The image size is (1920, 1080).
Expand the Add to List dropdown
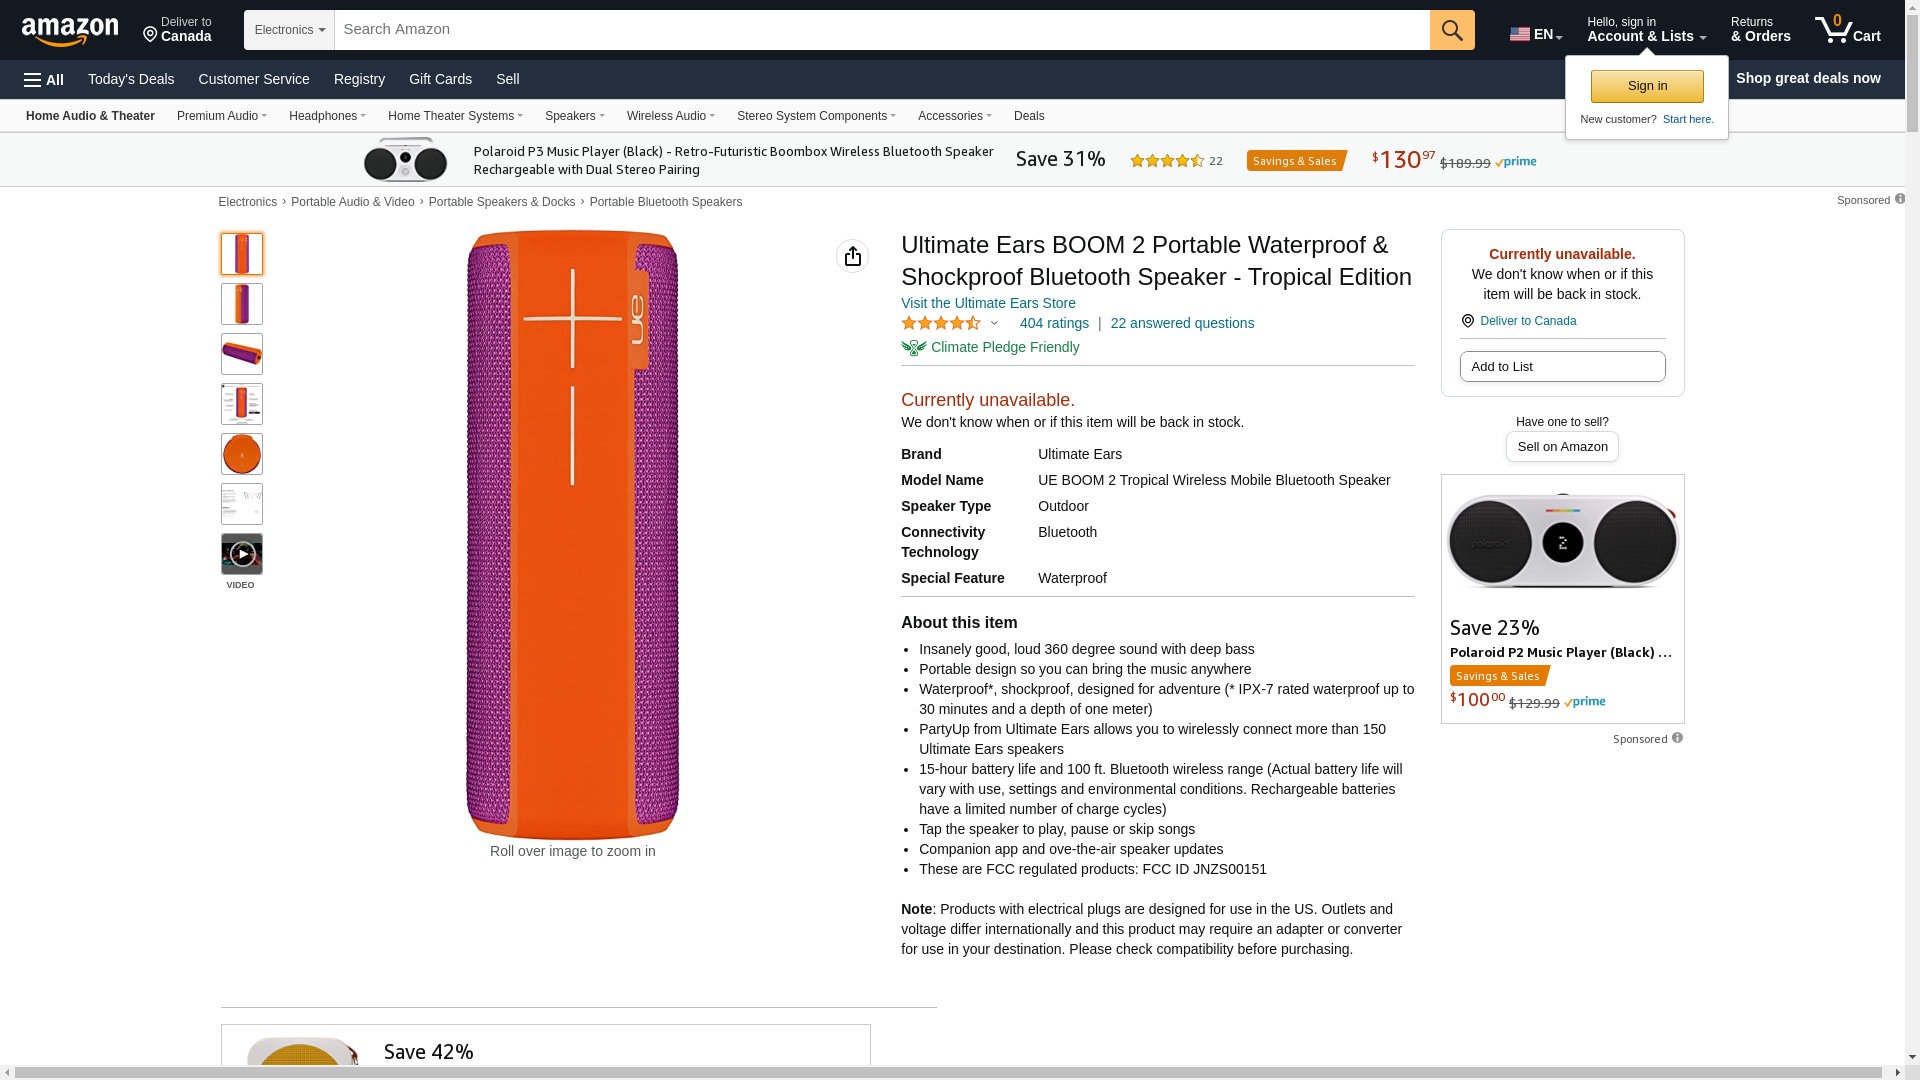(x=1562, y=367)
